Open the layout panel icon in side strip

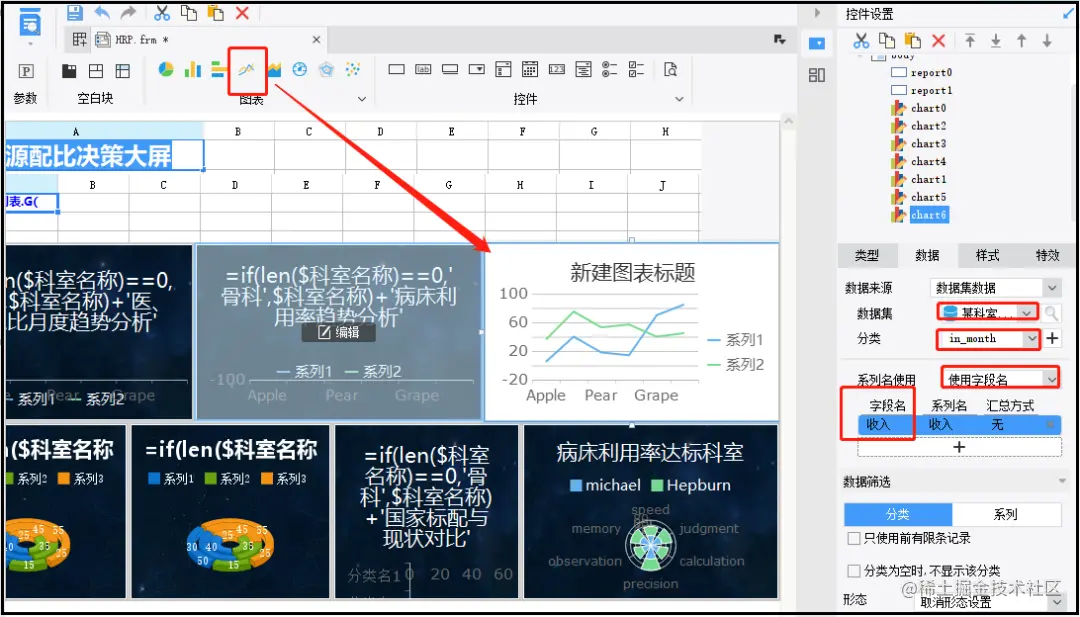[817, 75]
